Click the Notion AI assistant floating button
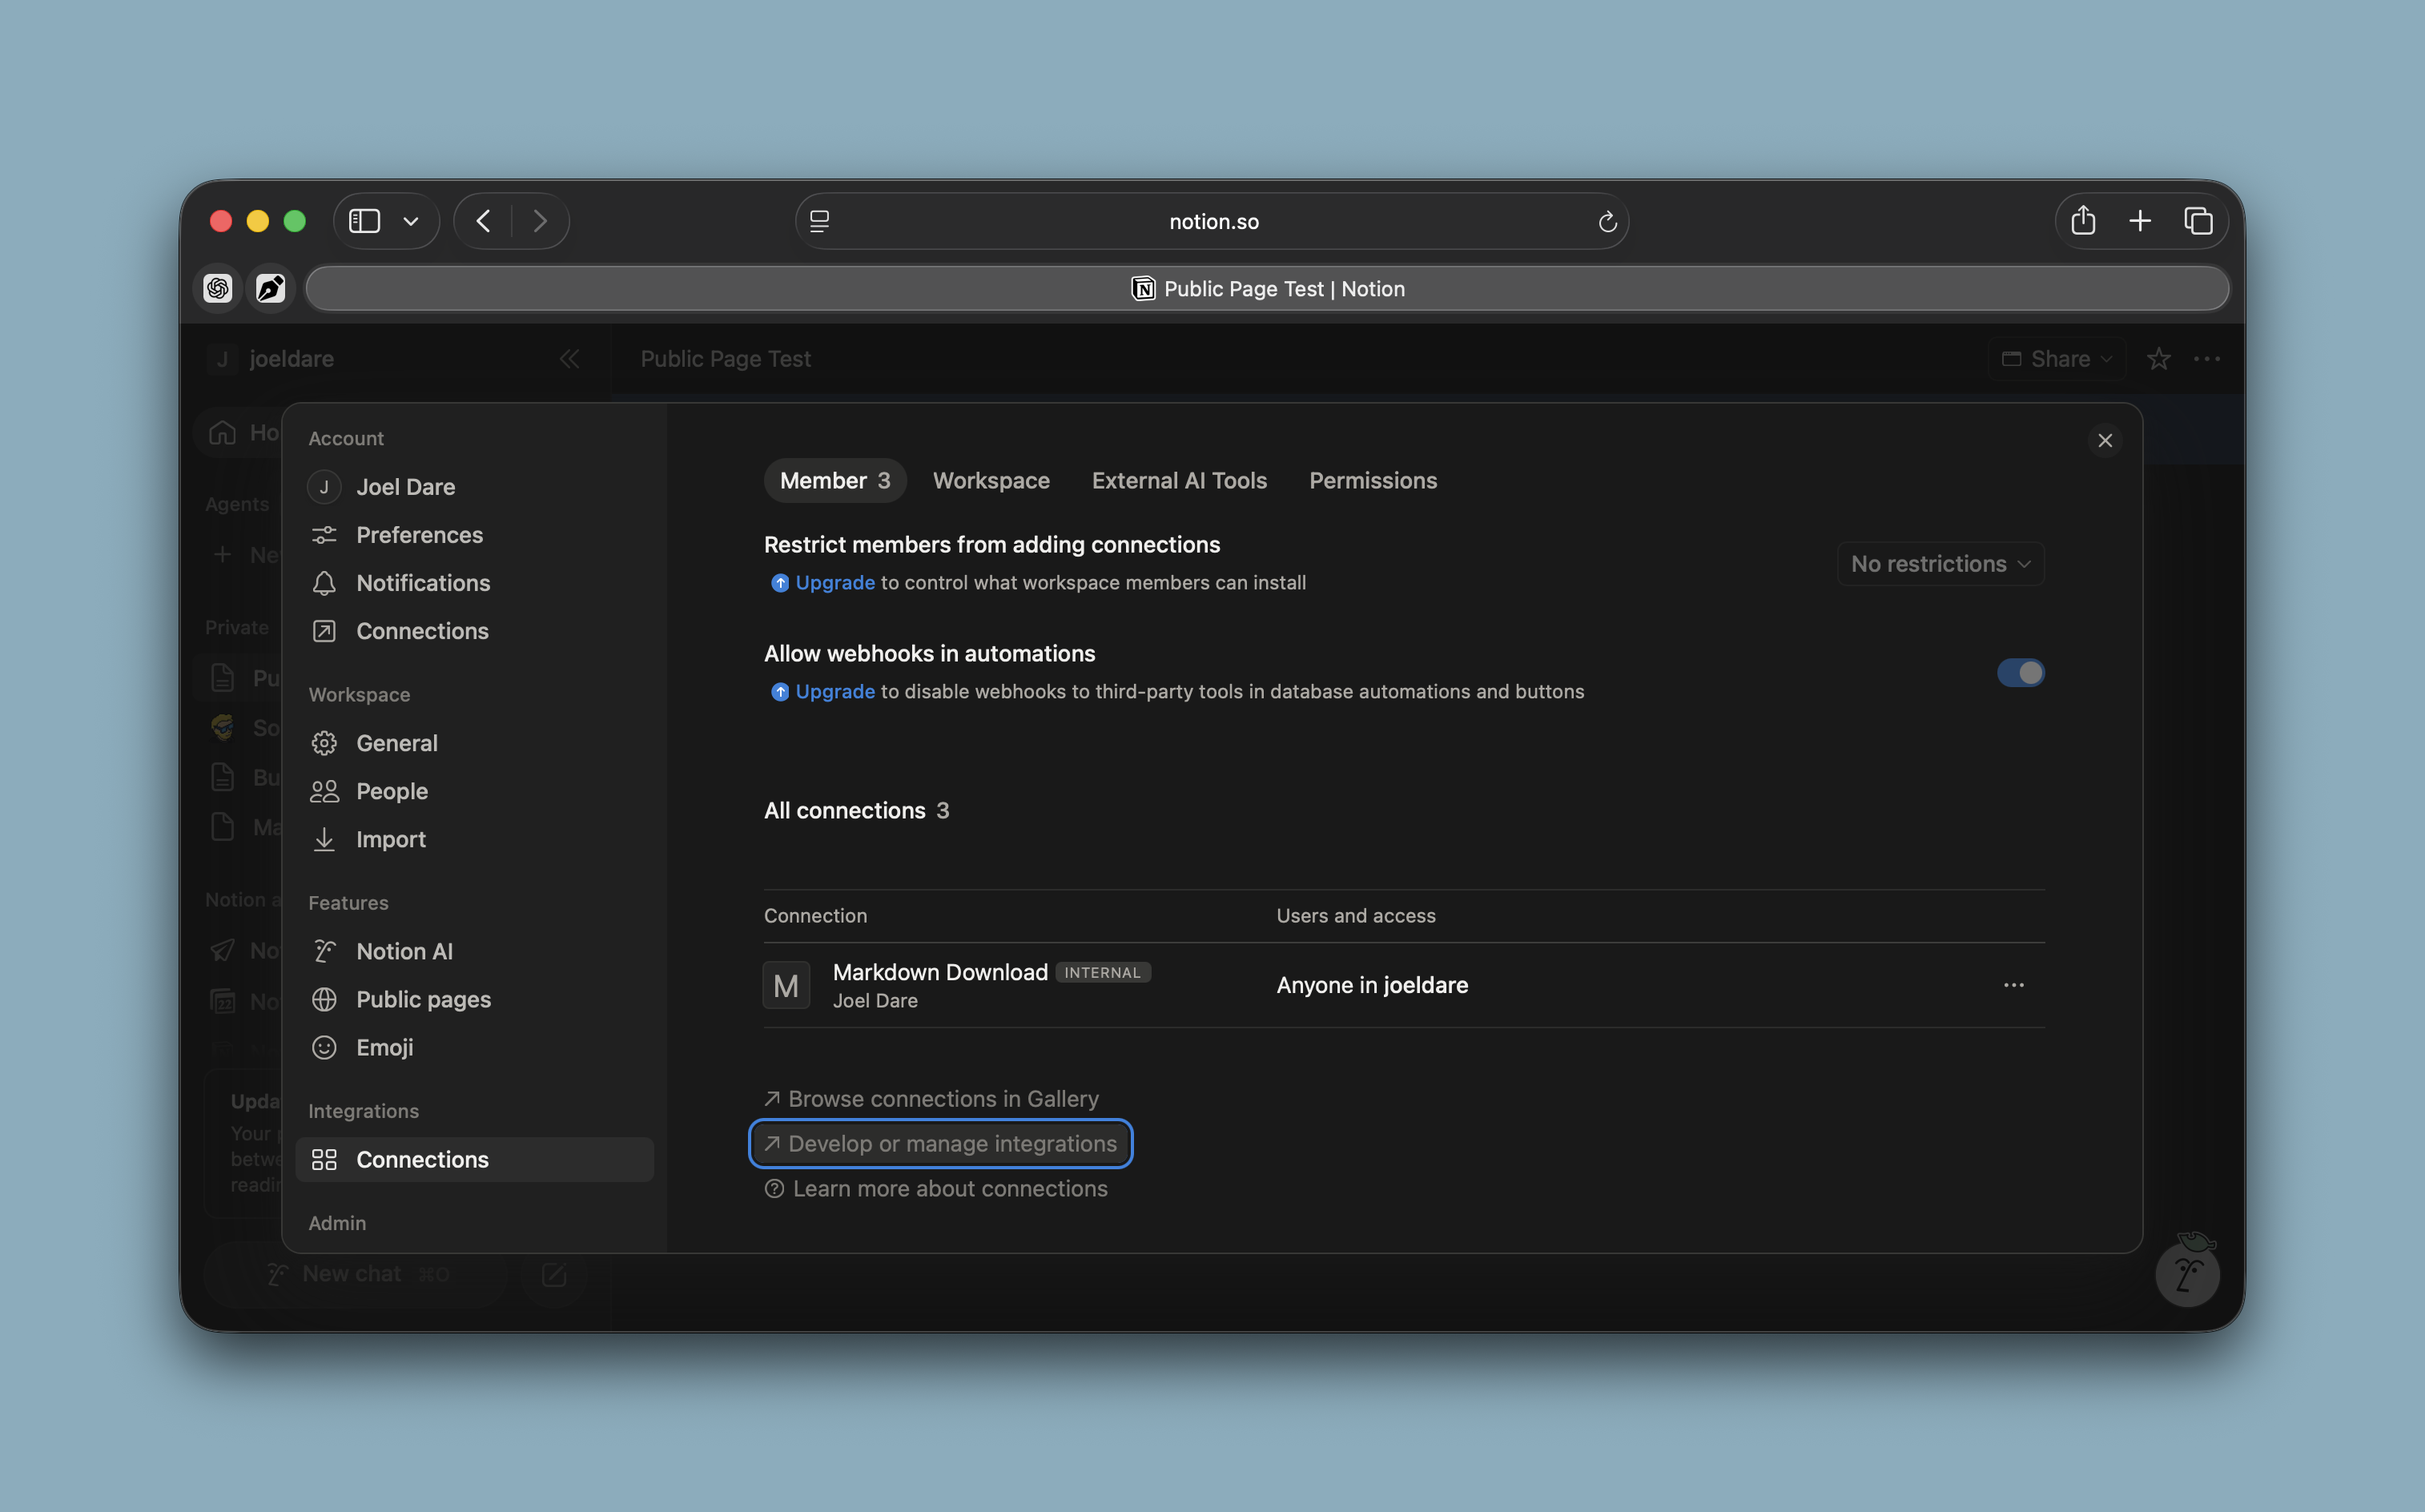Viewport: 2425px width, 1512px height. 2187,1273
